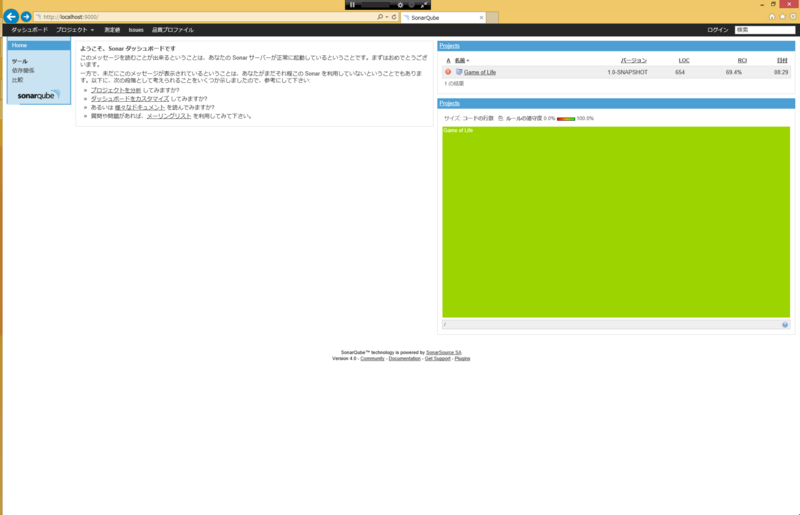Screen dimensions: 800x515
Task: Click red alert icon for Game of Life
Action: (x=448, y=72)
